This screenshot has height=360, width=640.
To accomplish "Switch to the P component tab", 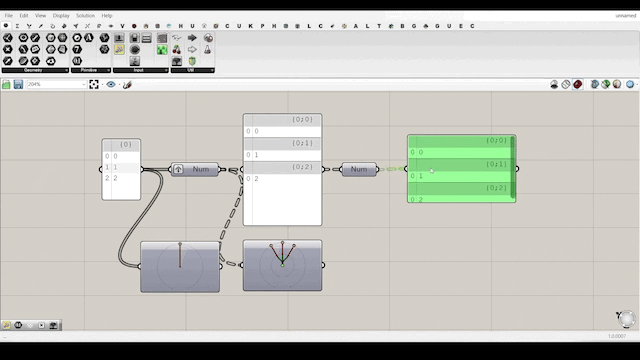I will pos(262,26).
